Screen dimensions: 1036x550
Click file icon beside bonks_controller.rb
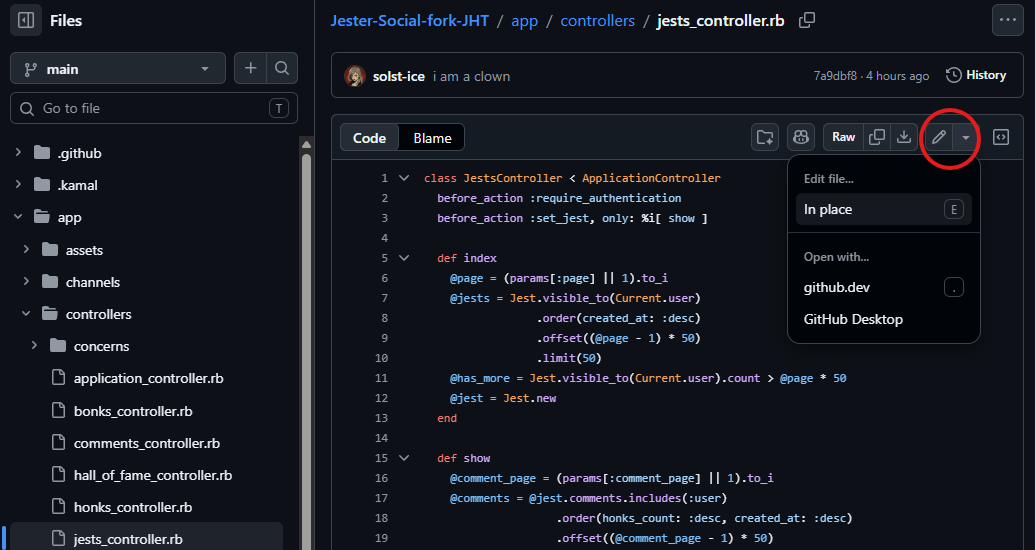pos(58,411)
